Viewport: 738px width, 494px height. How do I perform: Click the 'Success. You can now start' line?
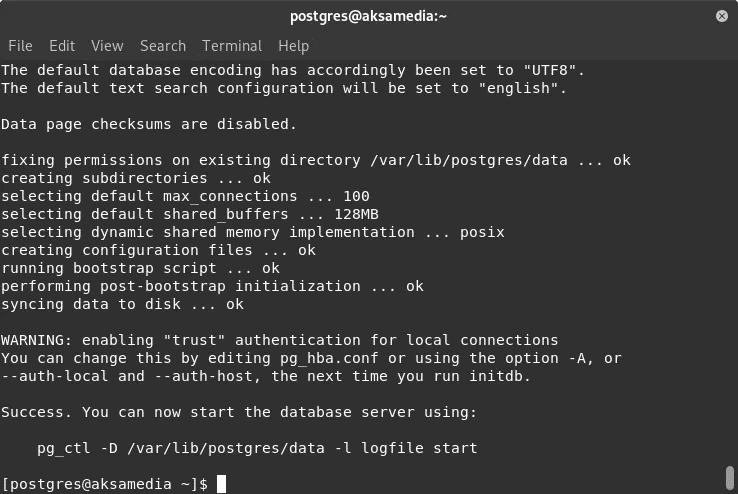pos(239,412)
